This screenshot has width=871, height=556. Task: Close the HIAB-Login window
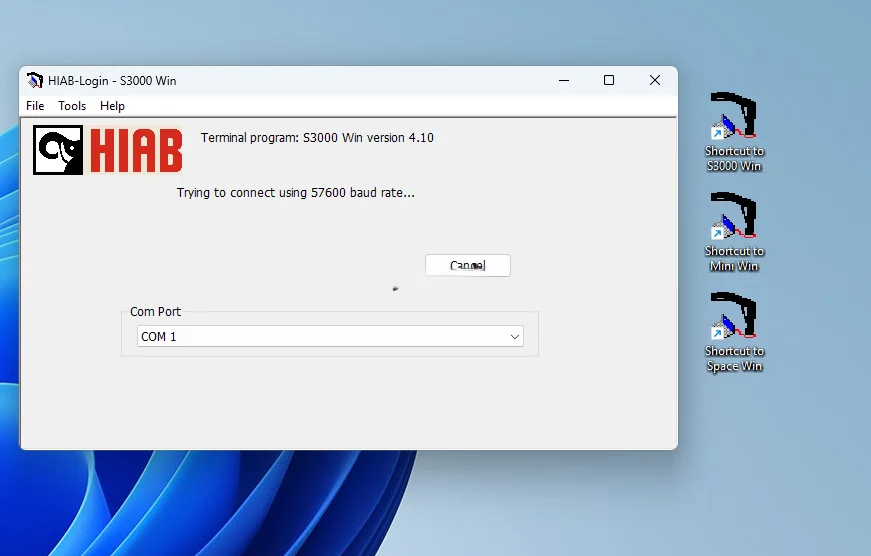coord(655,81)
